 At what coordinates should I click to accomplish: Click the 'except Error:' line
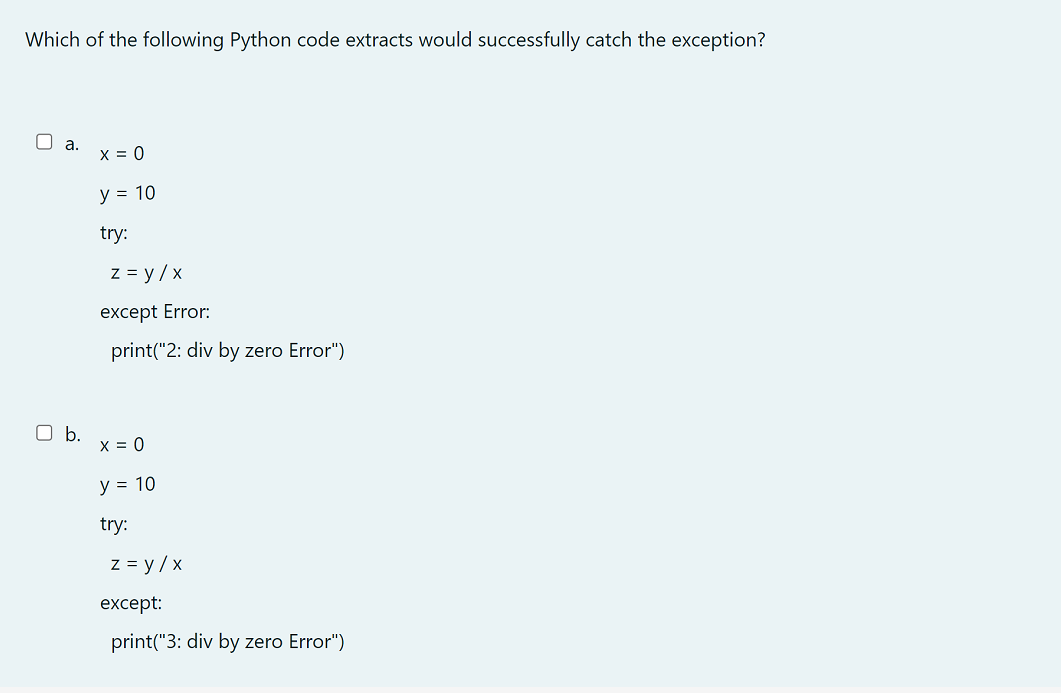(155, 312)
